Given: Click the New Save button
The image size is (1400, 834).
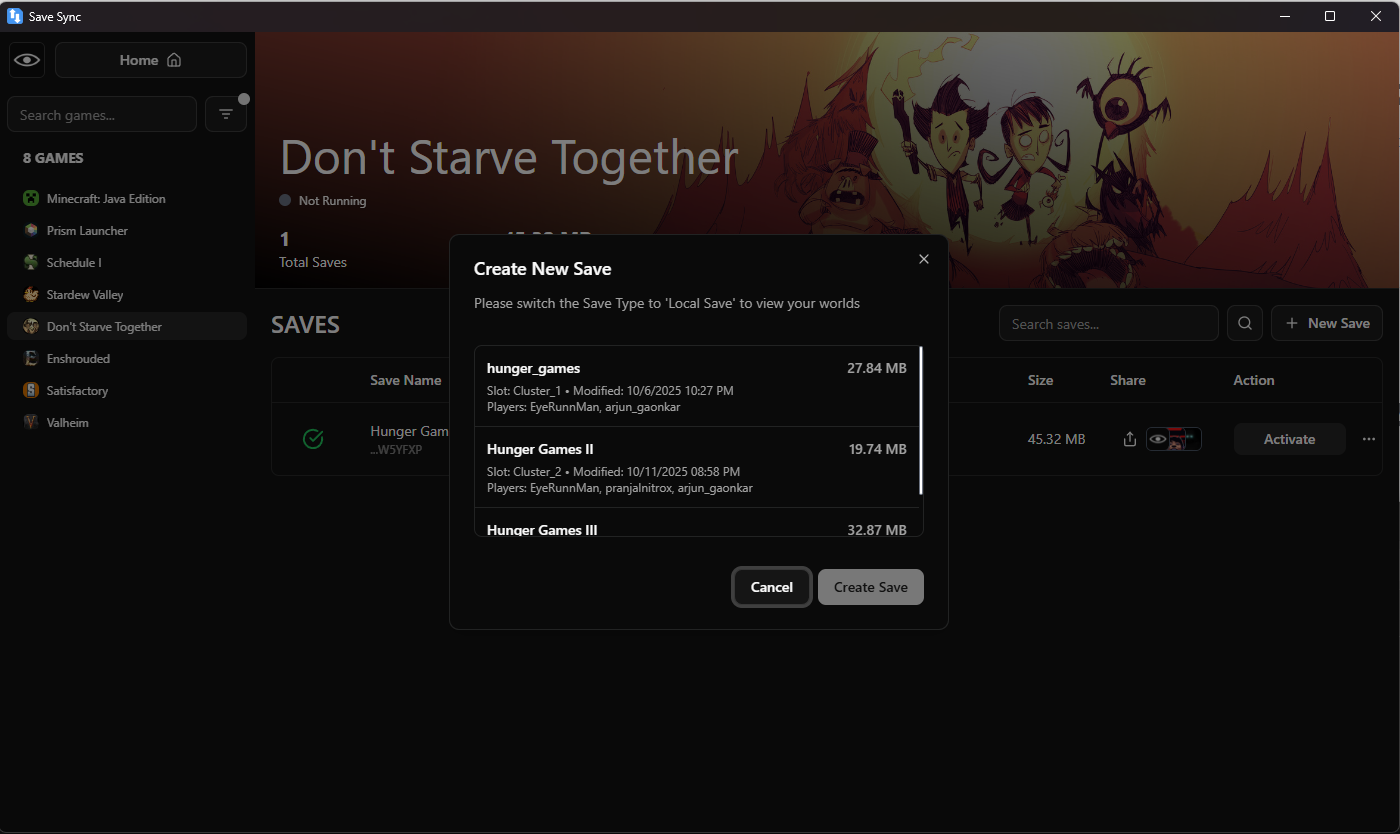Looking at the screenshot, I should [x=1327, y=324].
